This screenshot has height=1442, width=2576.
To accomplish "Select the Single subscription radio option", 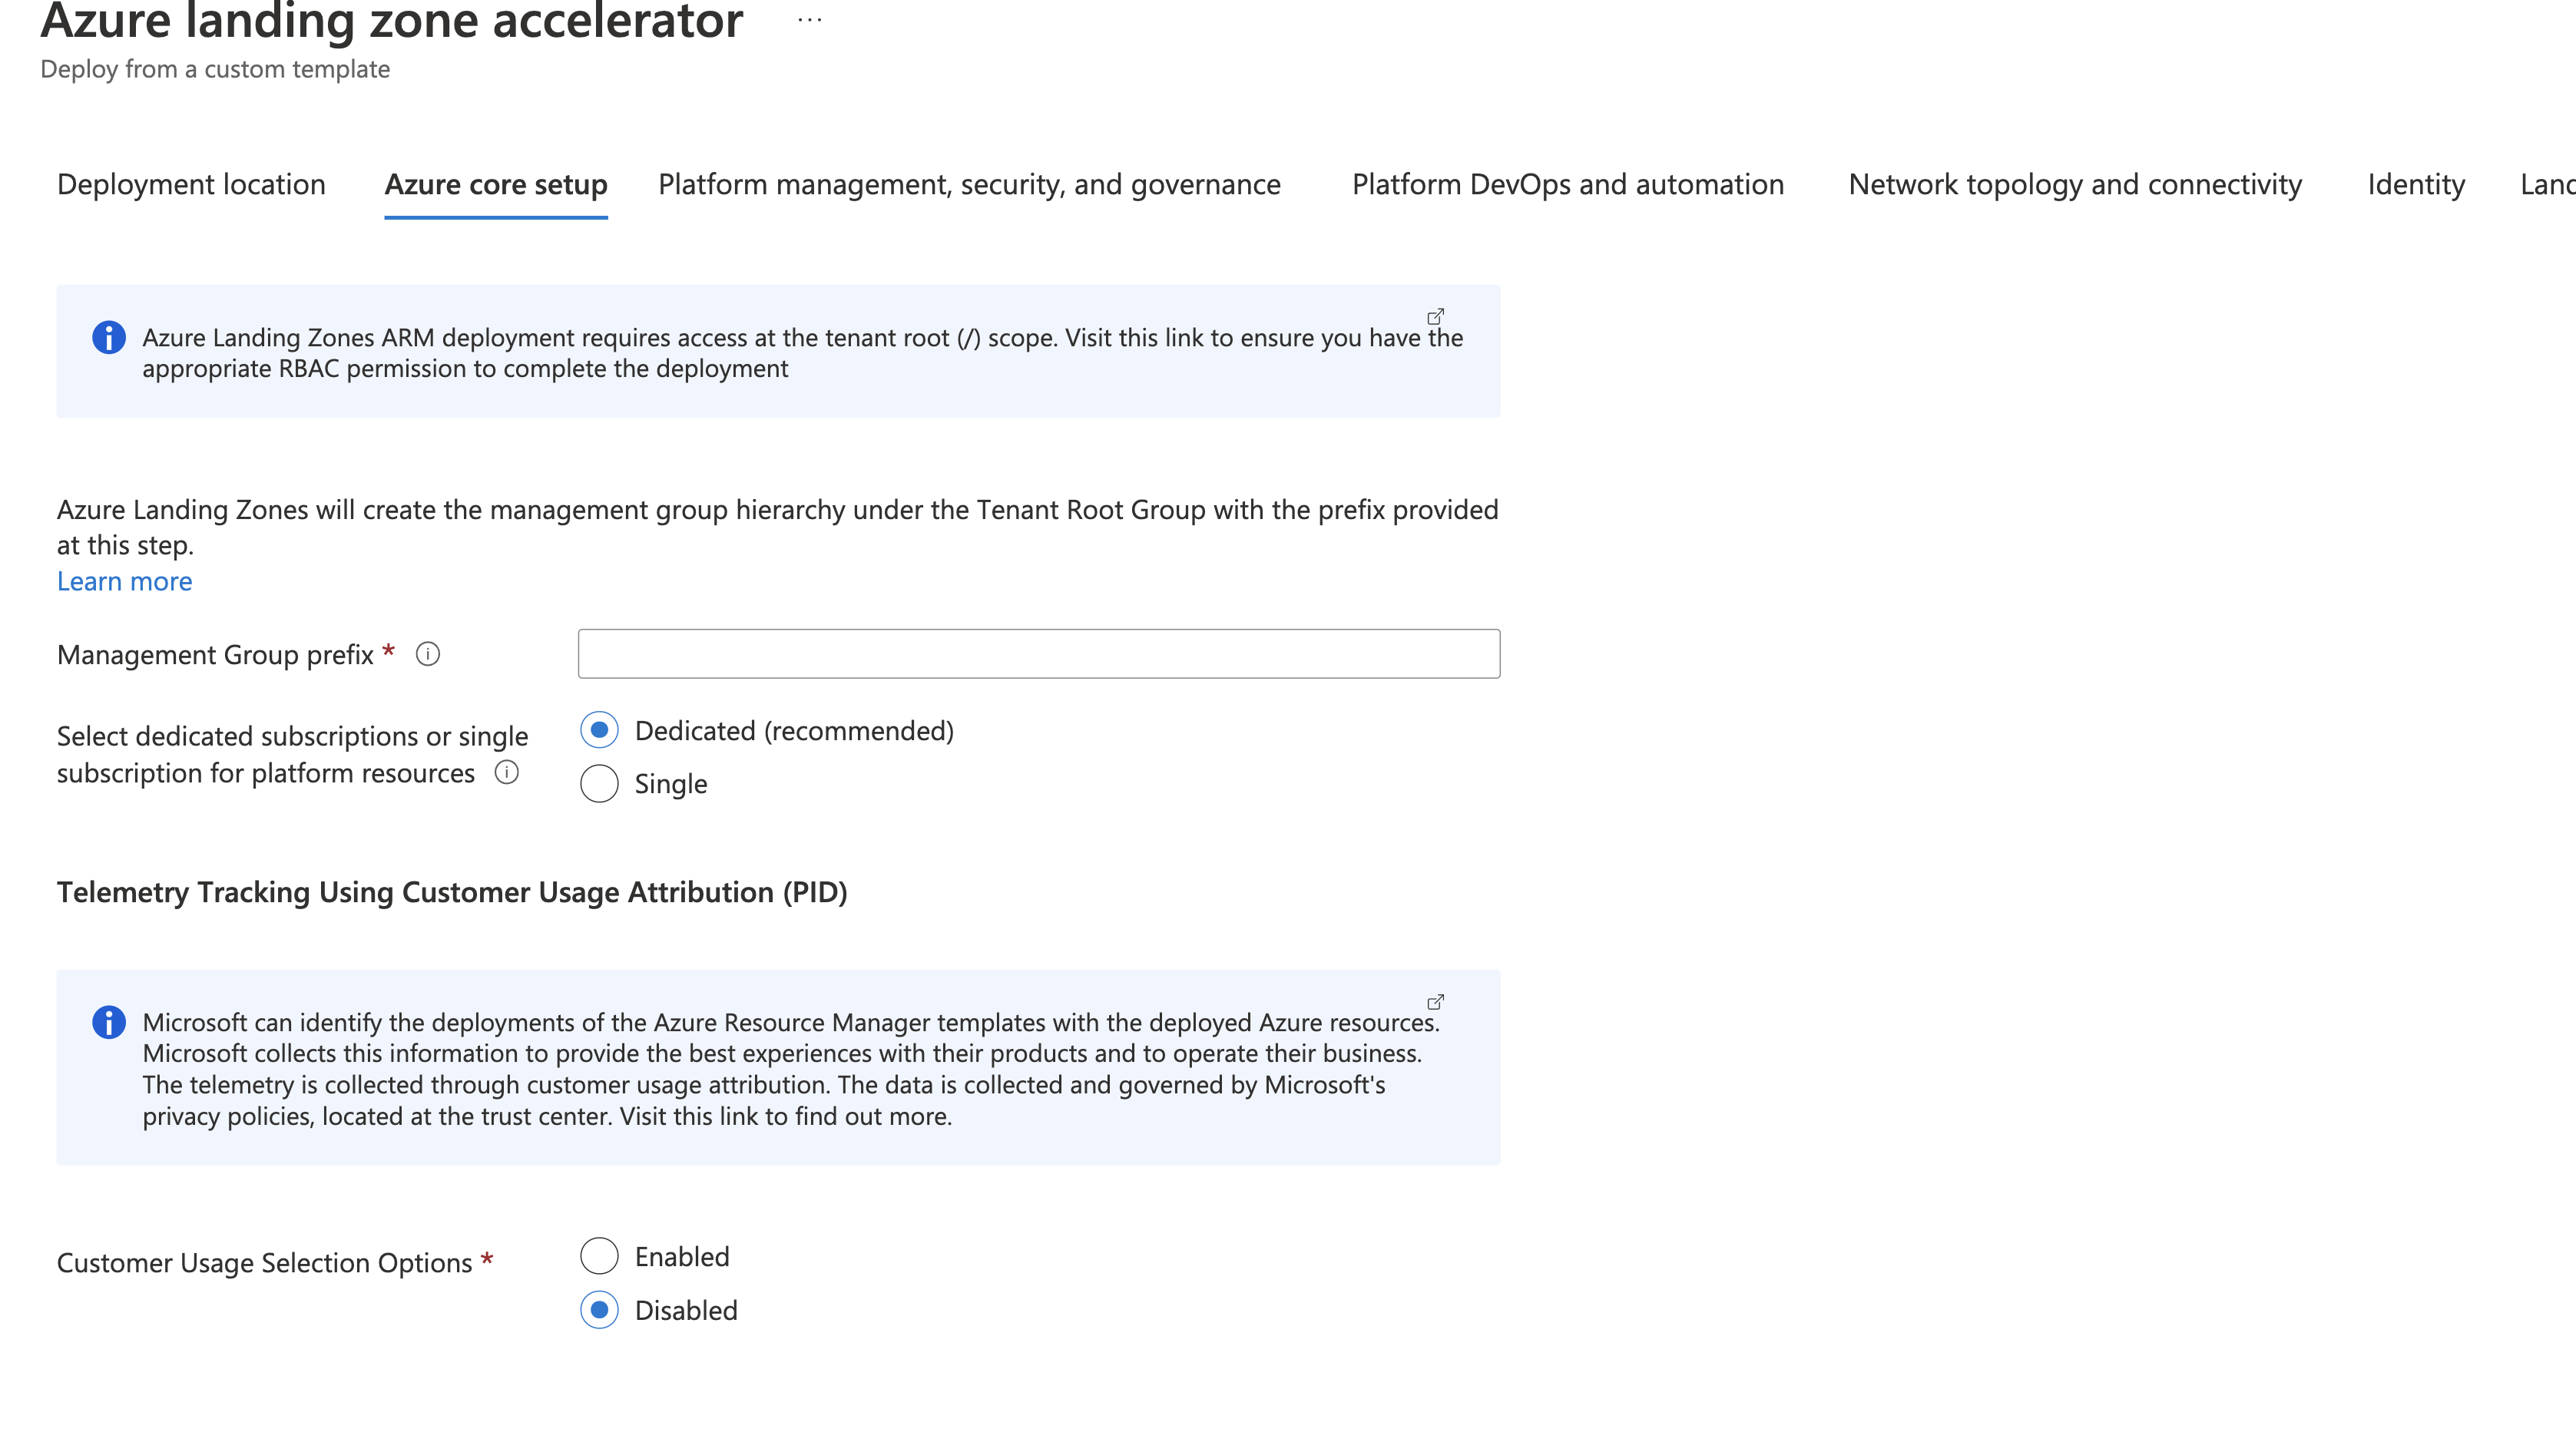I will (599, 783).
